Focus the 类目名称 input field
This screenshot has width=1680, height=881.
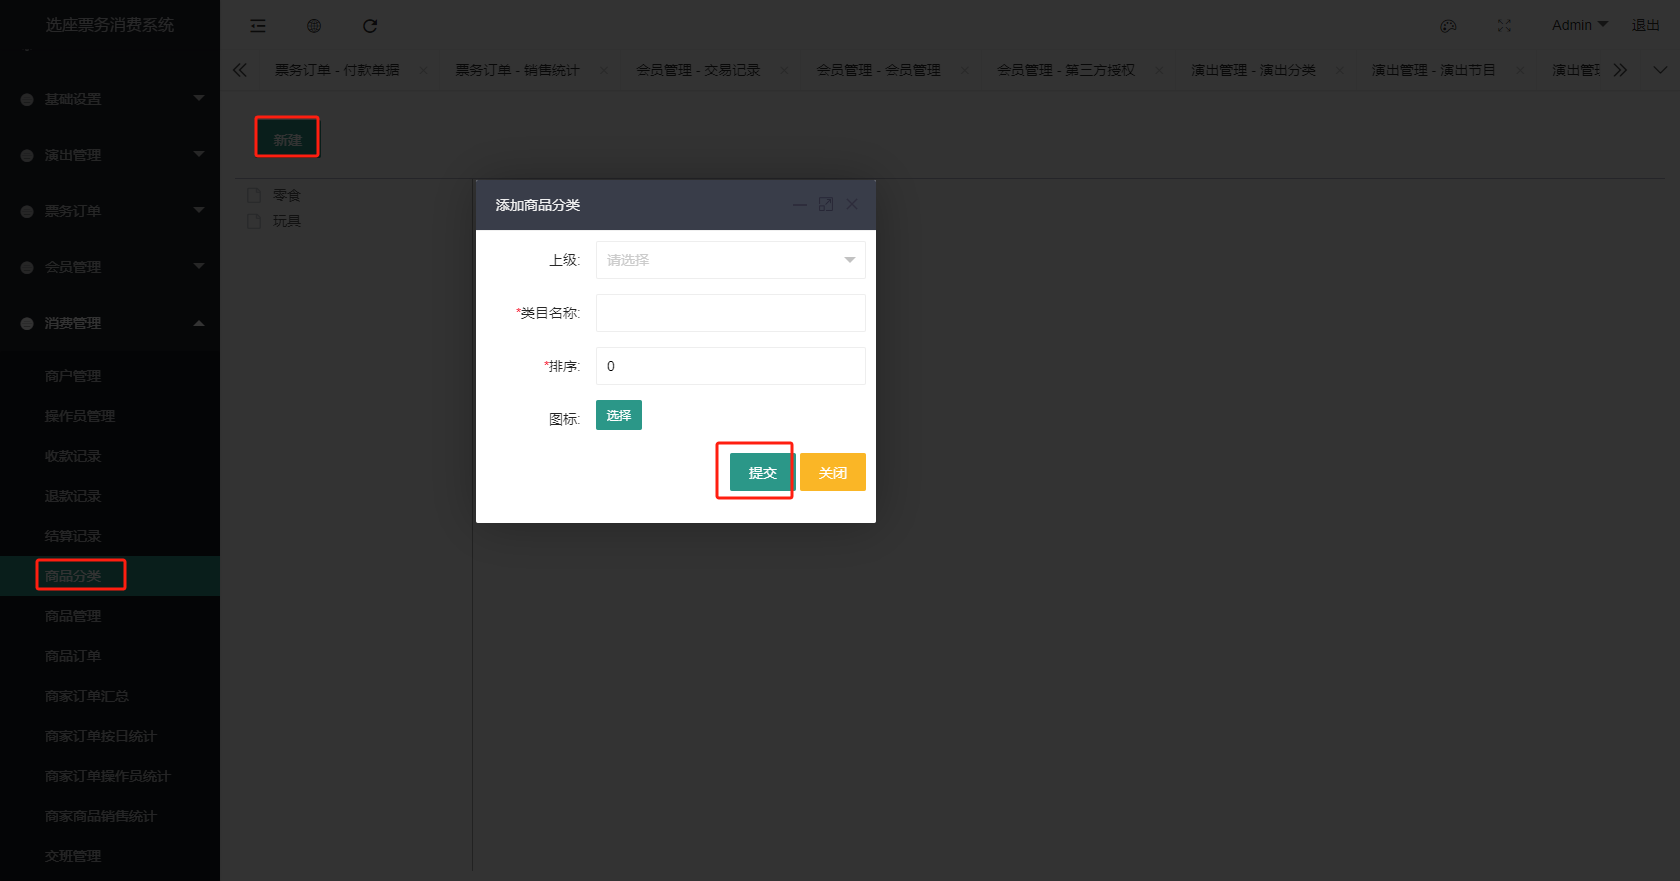(x=730, y=313)
